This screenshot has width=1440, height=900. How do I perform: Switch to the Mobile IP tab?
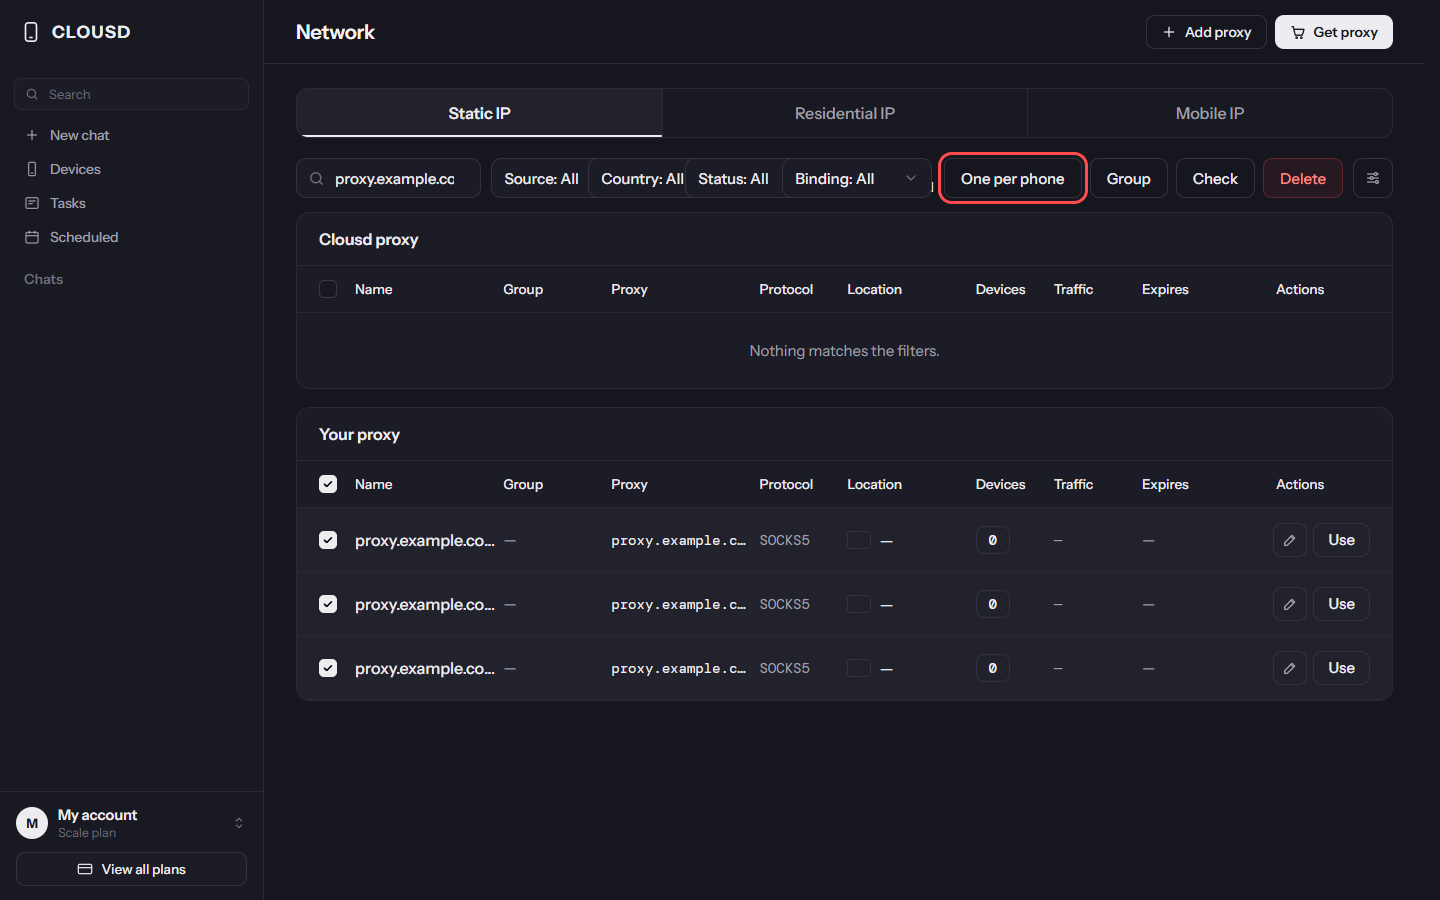pyautogui.click(x=1209, y=113)
